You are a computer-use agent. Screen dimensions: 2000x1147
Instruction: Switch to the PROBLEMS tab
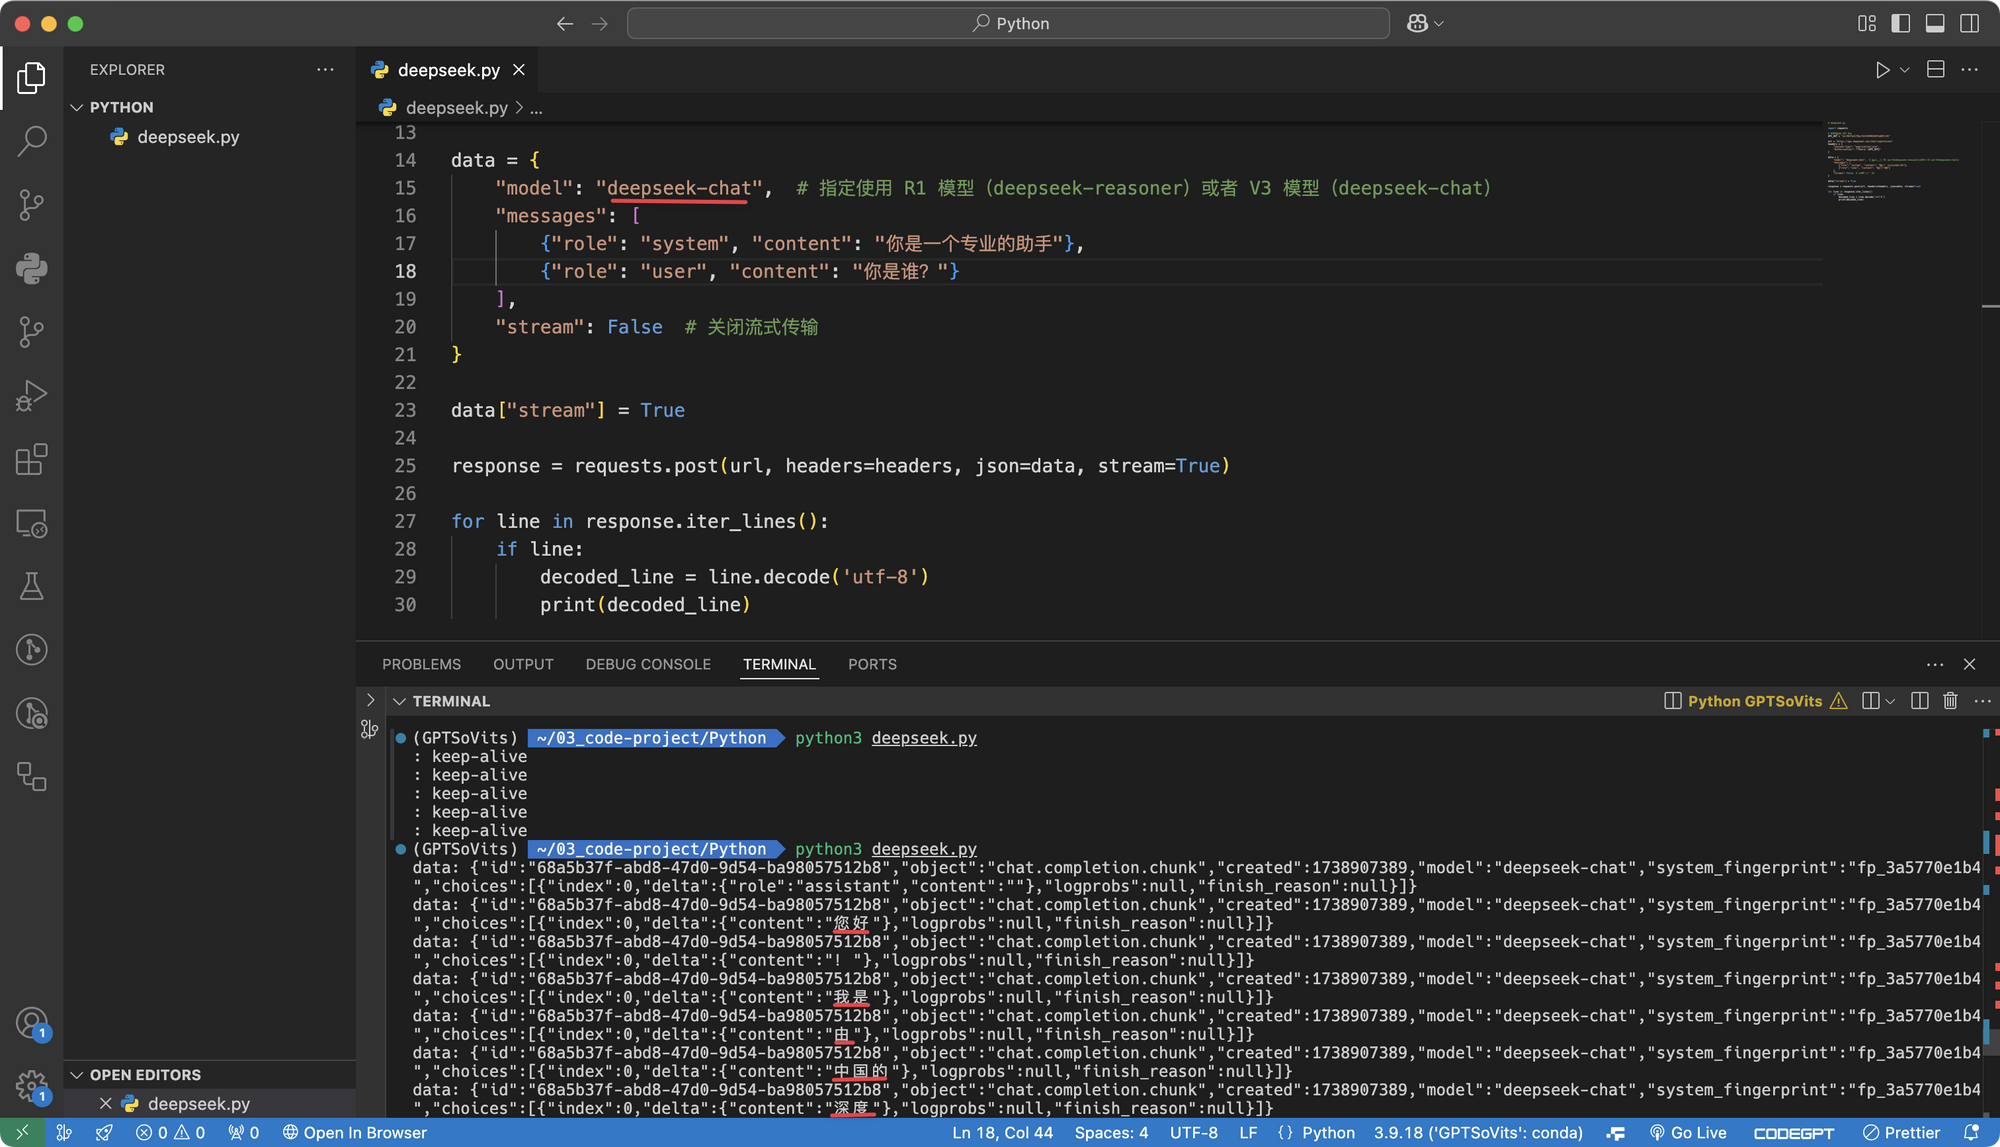click(x=420, y=663)
